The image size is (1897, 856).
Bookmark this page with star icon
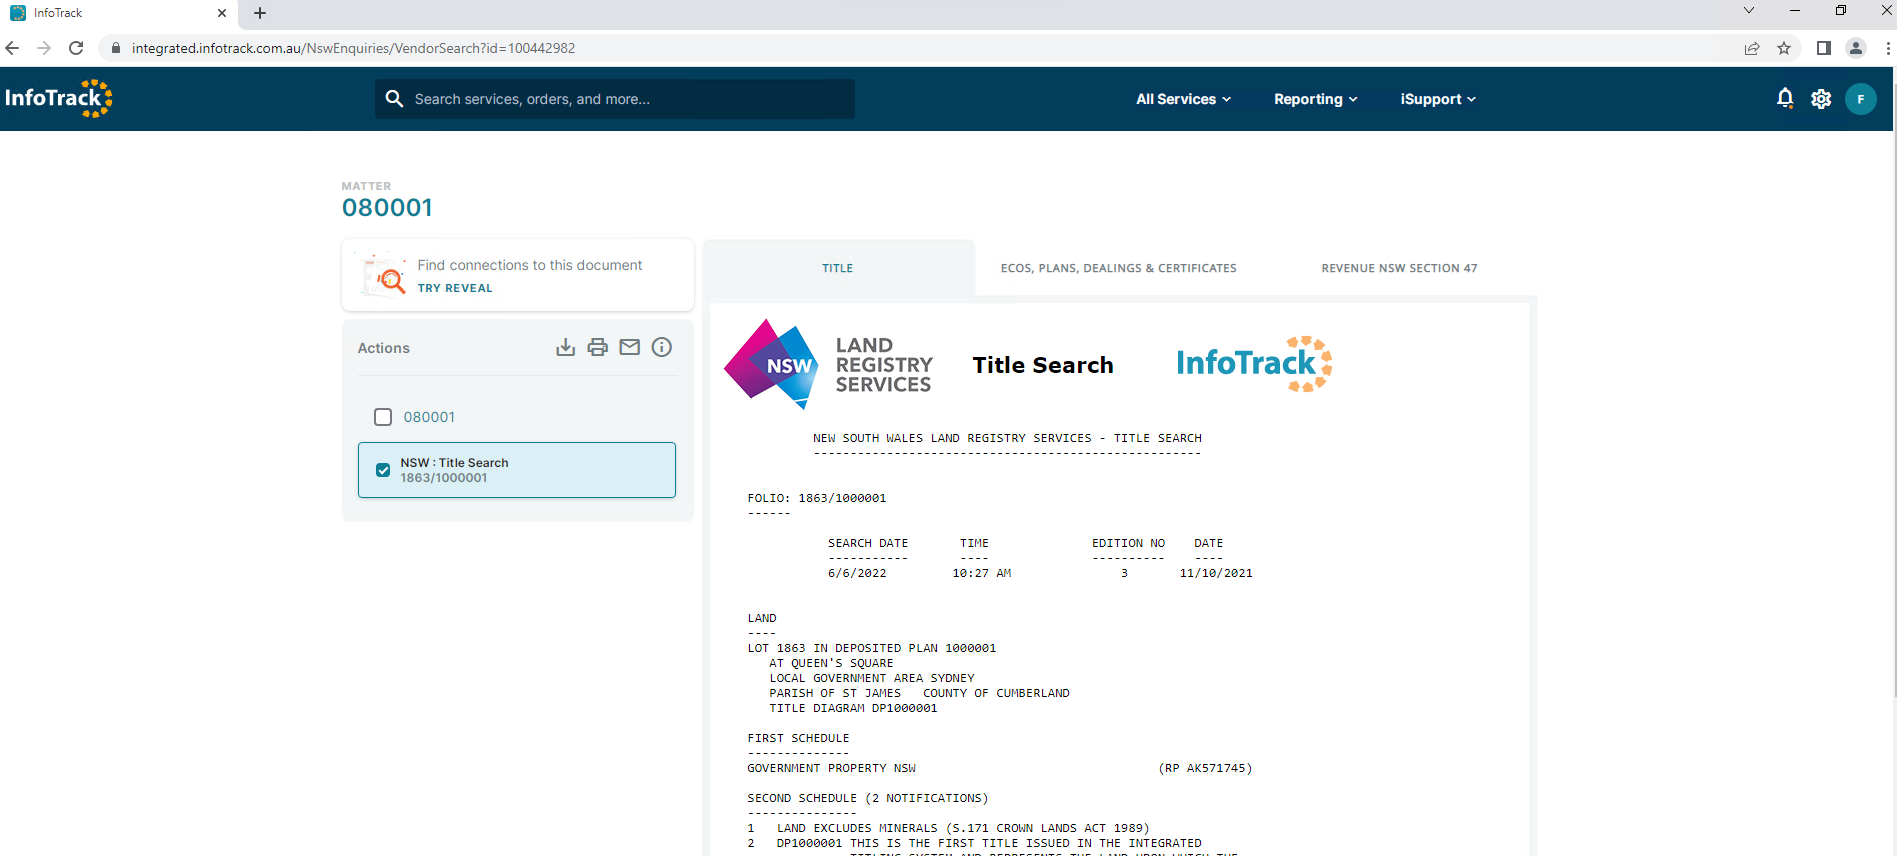point(1784,48)
